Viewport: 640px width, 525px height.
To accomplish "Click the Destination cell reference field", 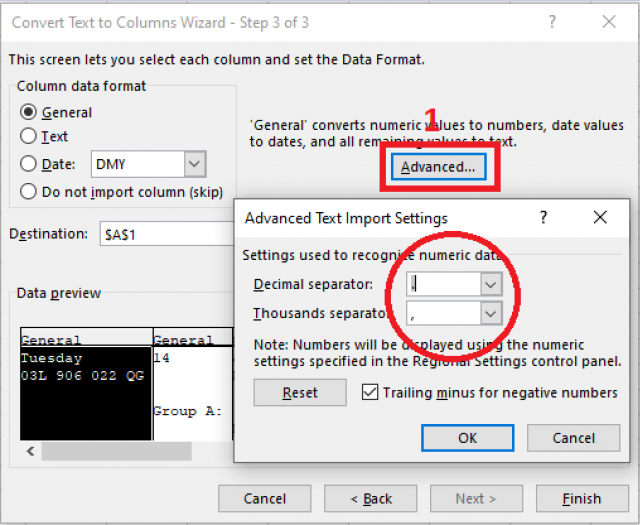I will [x=165, y=234].
